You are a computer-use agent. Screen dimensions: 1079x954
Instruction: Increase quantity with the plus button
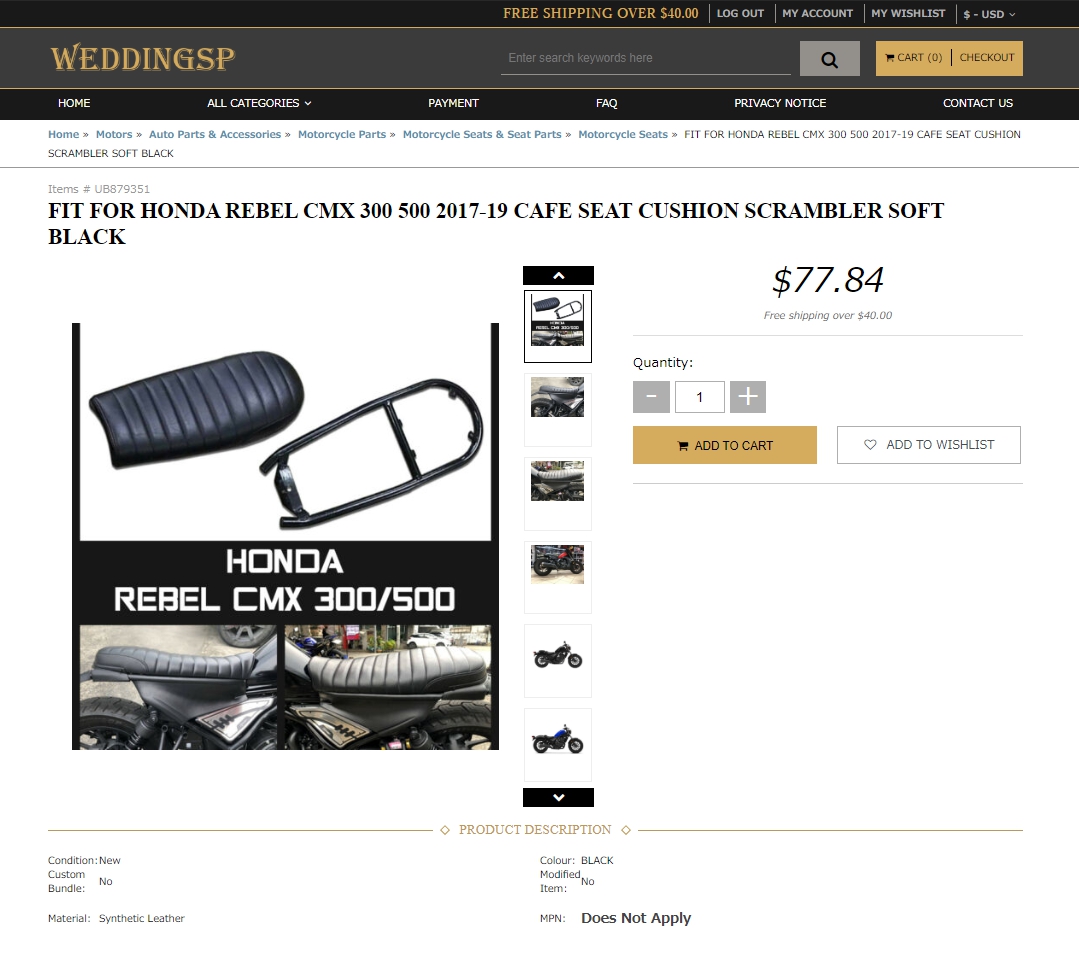click(x=747, y=397)
